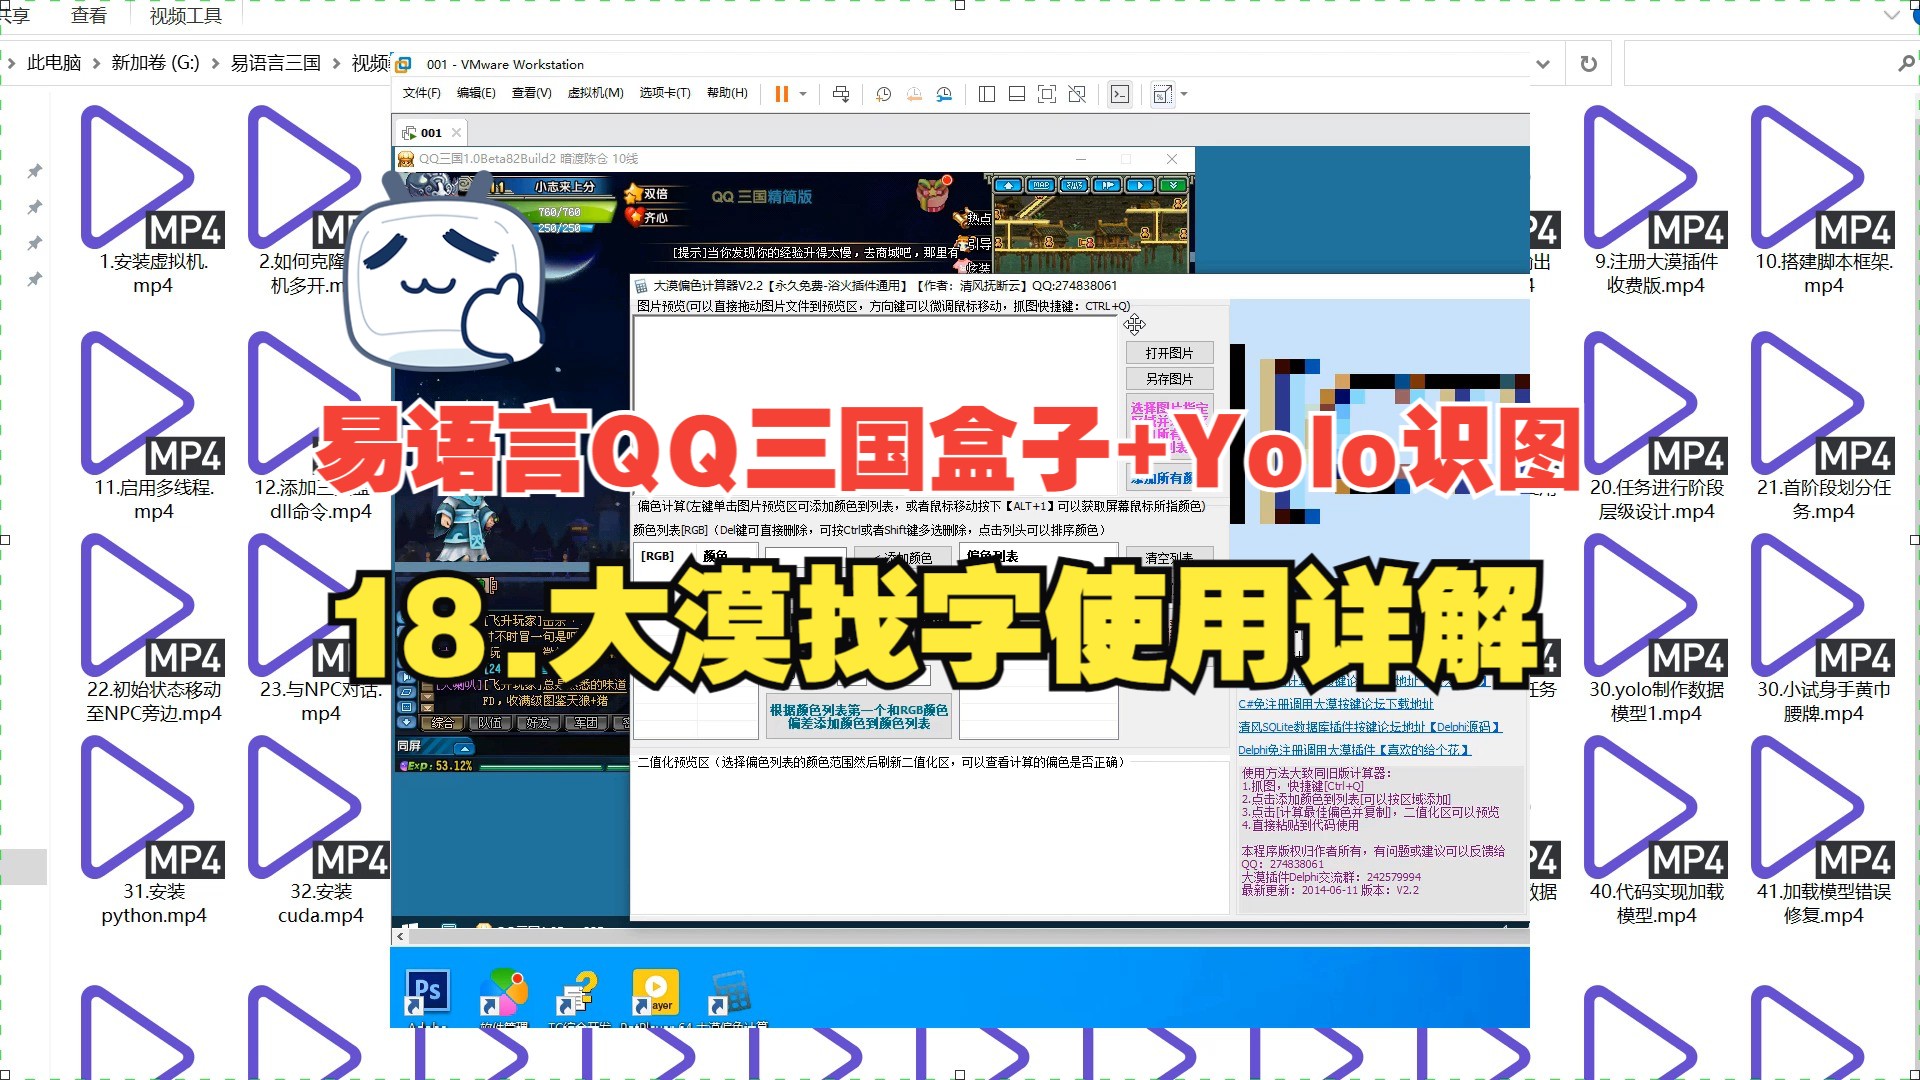This screenshot has width=1920, height=1080.
Task: Click the VMware stretch guest display icon
Action: (1162, 94)
